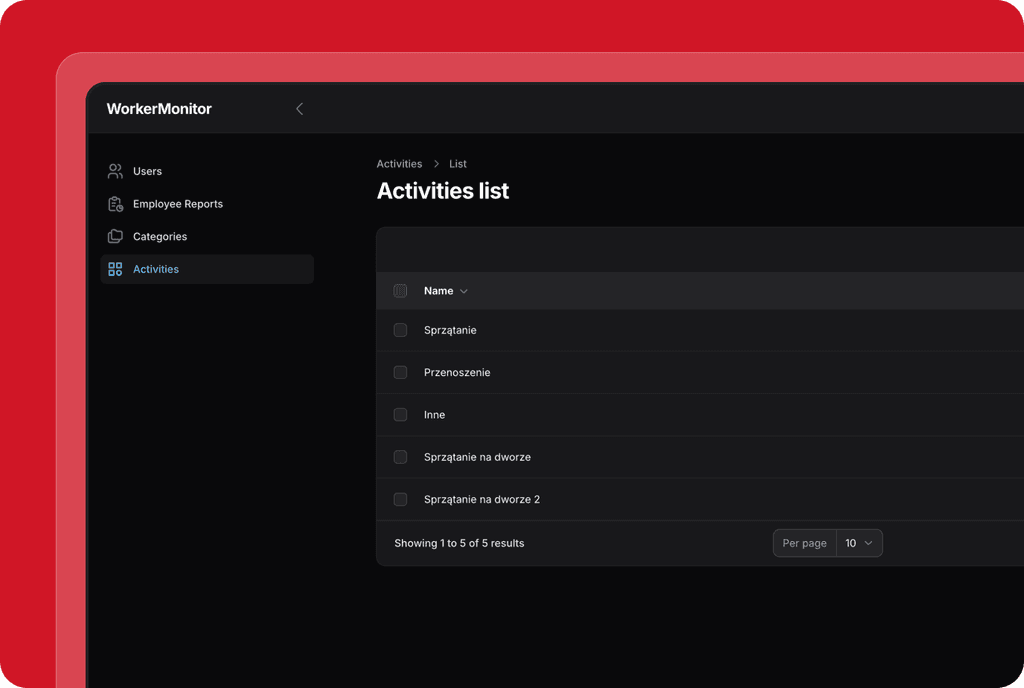The image size is (1024, 688).
Task: Collapse the sidebar with the chevron arrow
Action: (299, 109)
